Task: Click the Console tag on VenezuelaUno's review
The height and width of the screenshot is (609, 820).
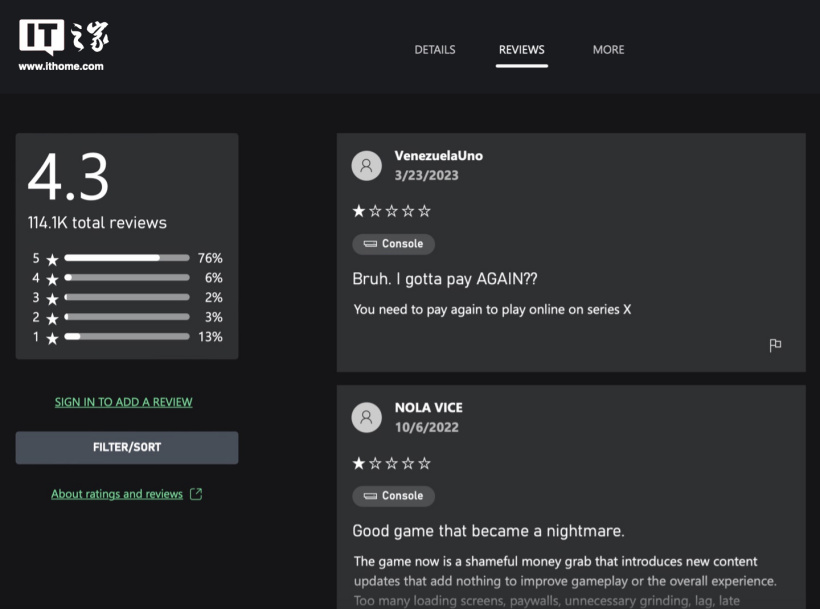Action: pyautogui.click(x=393, y=244)
